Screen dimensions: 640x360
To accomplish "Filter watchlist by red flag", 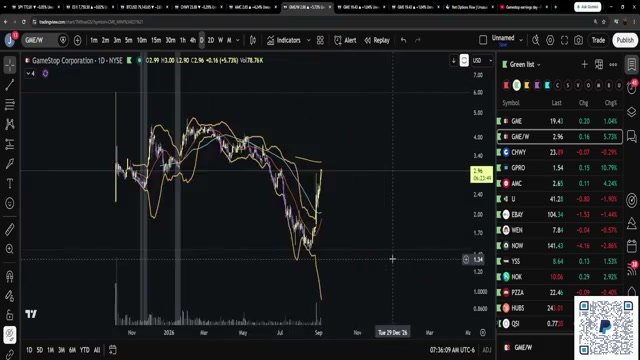I will click(506, 85).
